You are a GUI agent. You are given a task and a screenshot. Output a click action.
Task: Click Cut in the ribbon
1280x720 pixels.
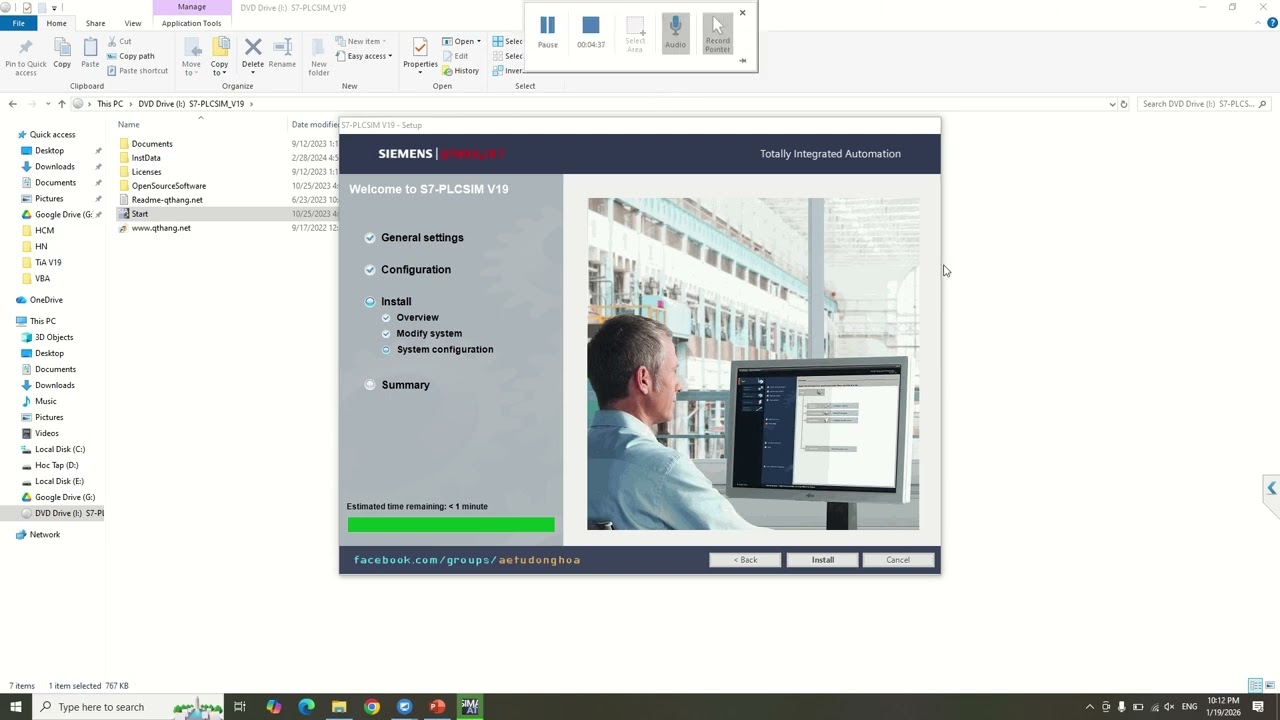click(x=119, y=42)
